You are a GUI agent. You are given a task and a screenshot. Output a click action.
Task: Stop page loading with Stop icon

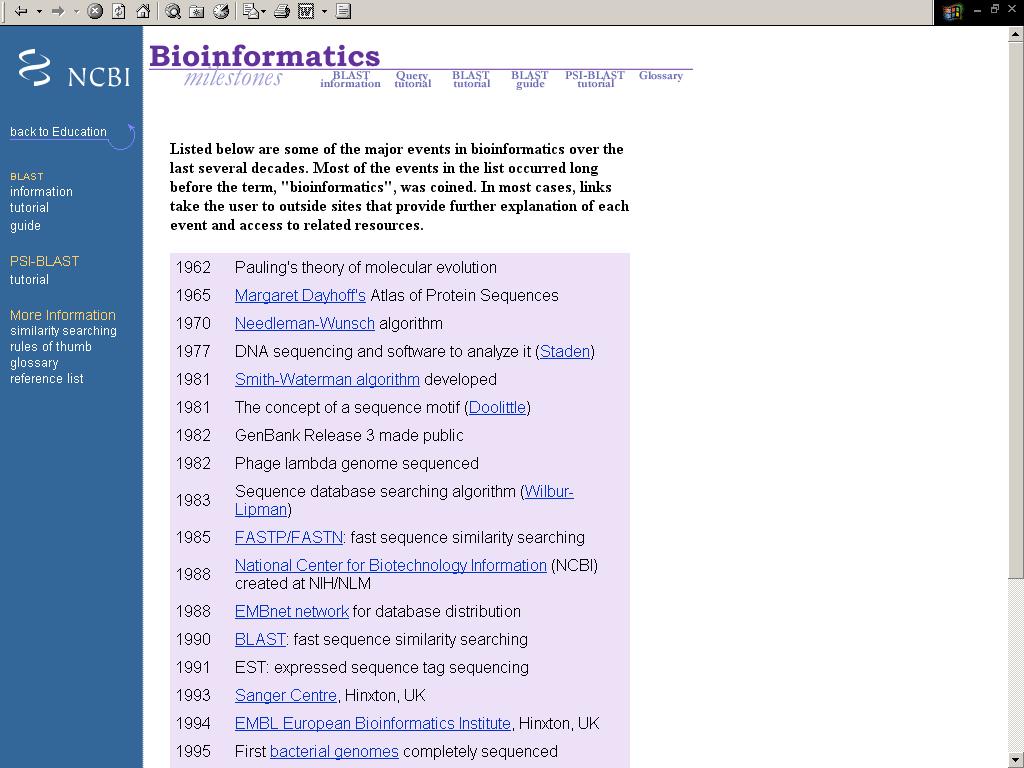coord(95,11)
